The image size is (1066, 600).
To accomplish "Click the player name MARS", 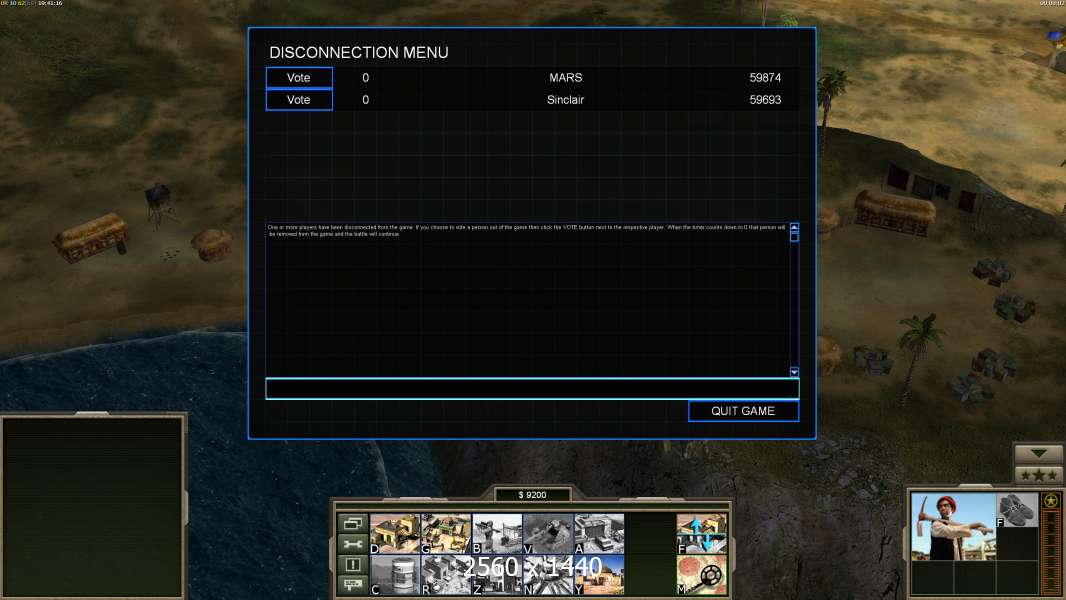I will [x=566, y=77].
